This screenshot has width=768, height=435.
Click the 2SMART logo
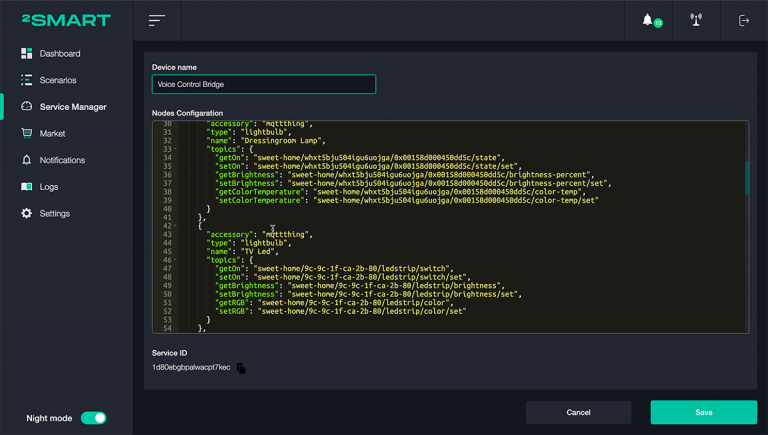coord(66,20)
